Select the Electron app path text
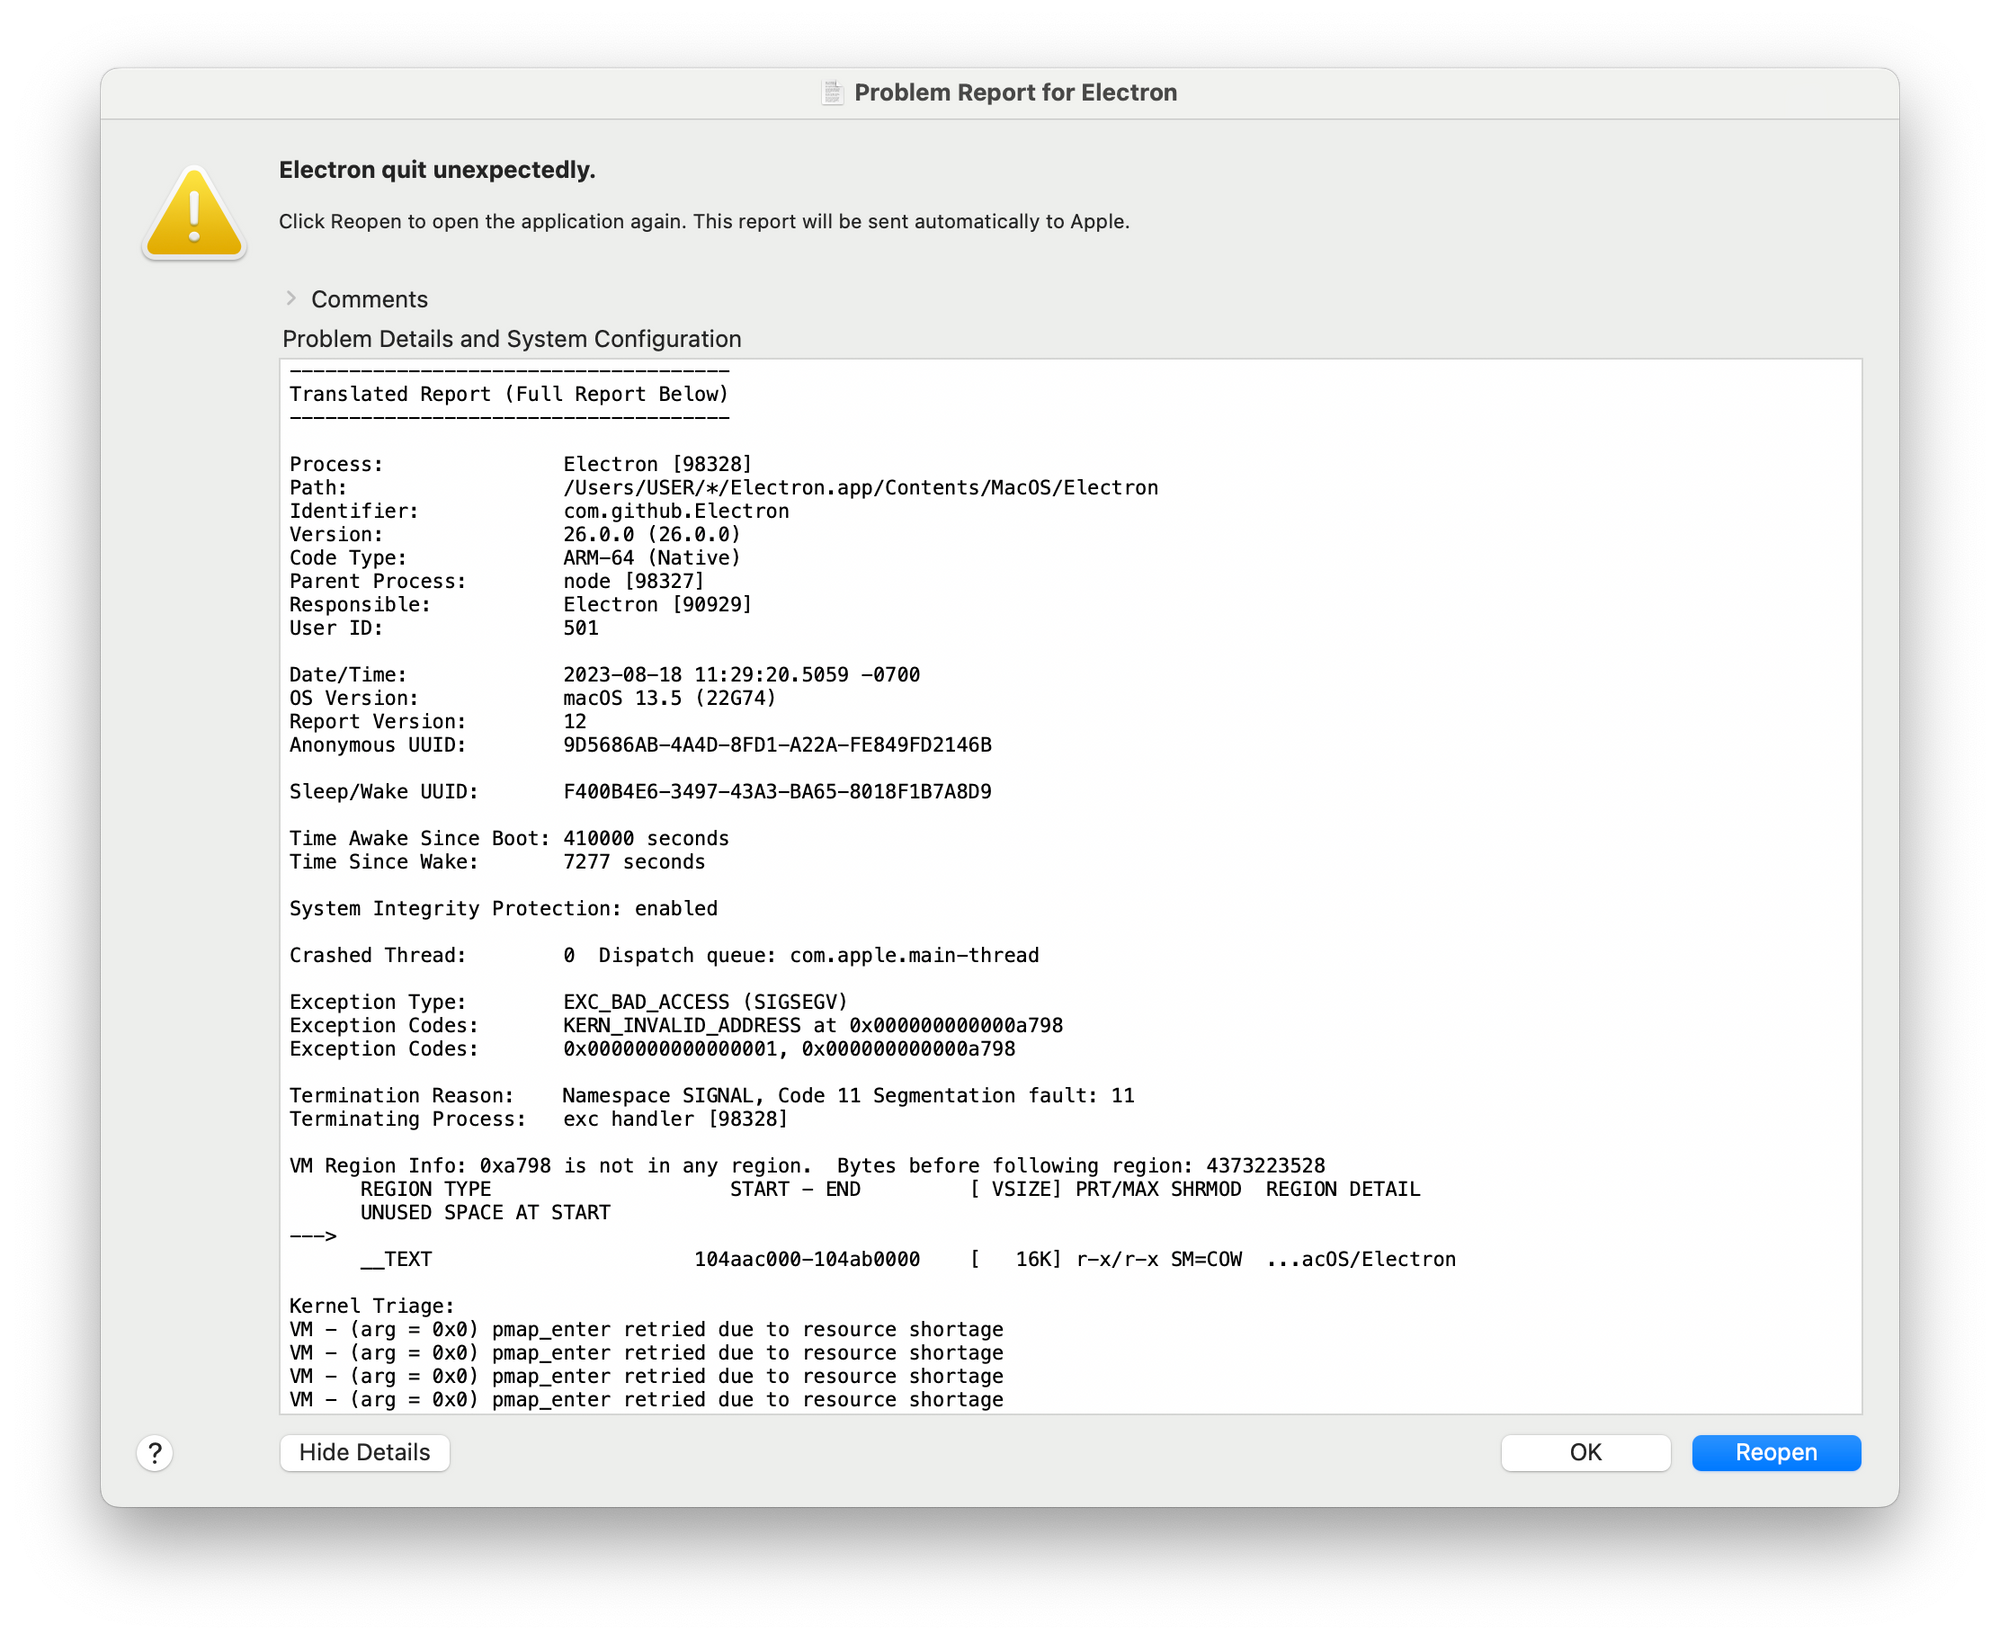Image resolution: width=2000 pixels, height=1640 pixels. click(x=860, y=487)
